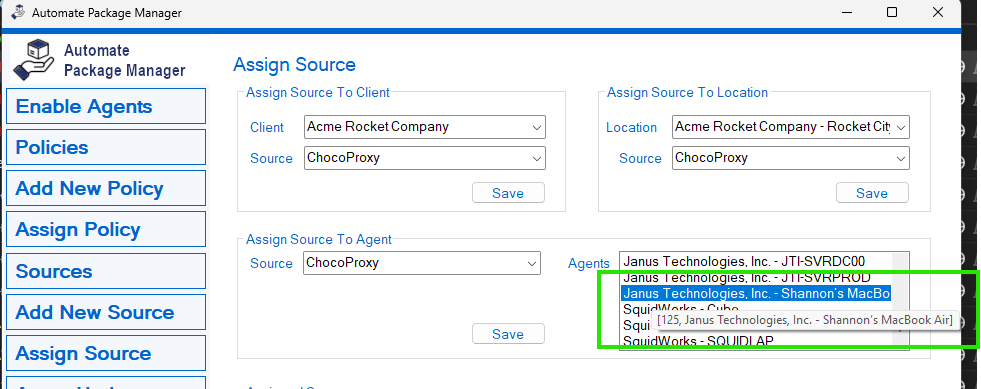Open the Enable Agents page
The height and width of the screenshot is (389, 981).
pyautogui.click(x=106, y=106)
